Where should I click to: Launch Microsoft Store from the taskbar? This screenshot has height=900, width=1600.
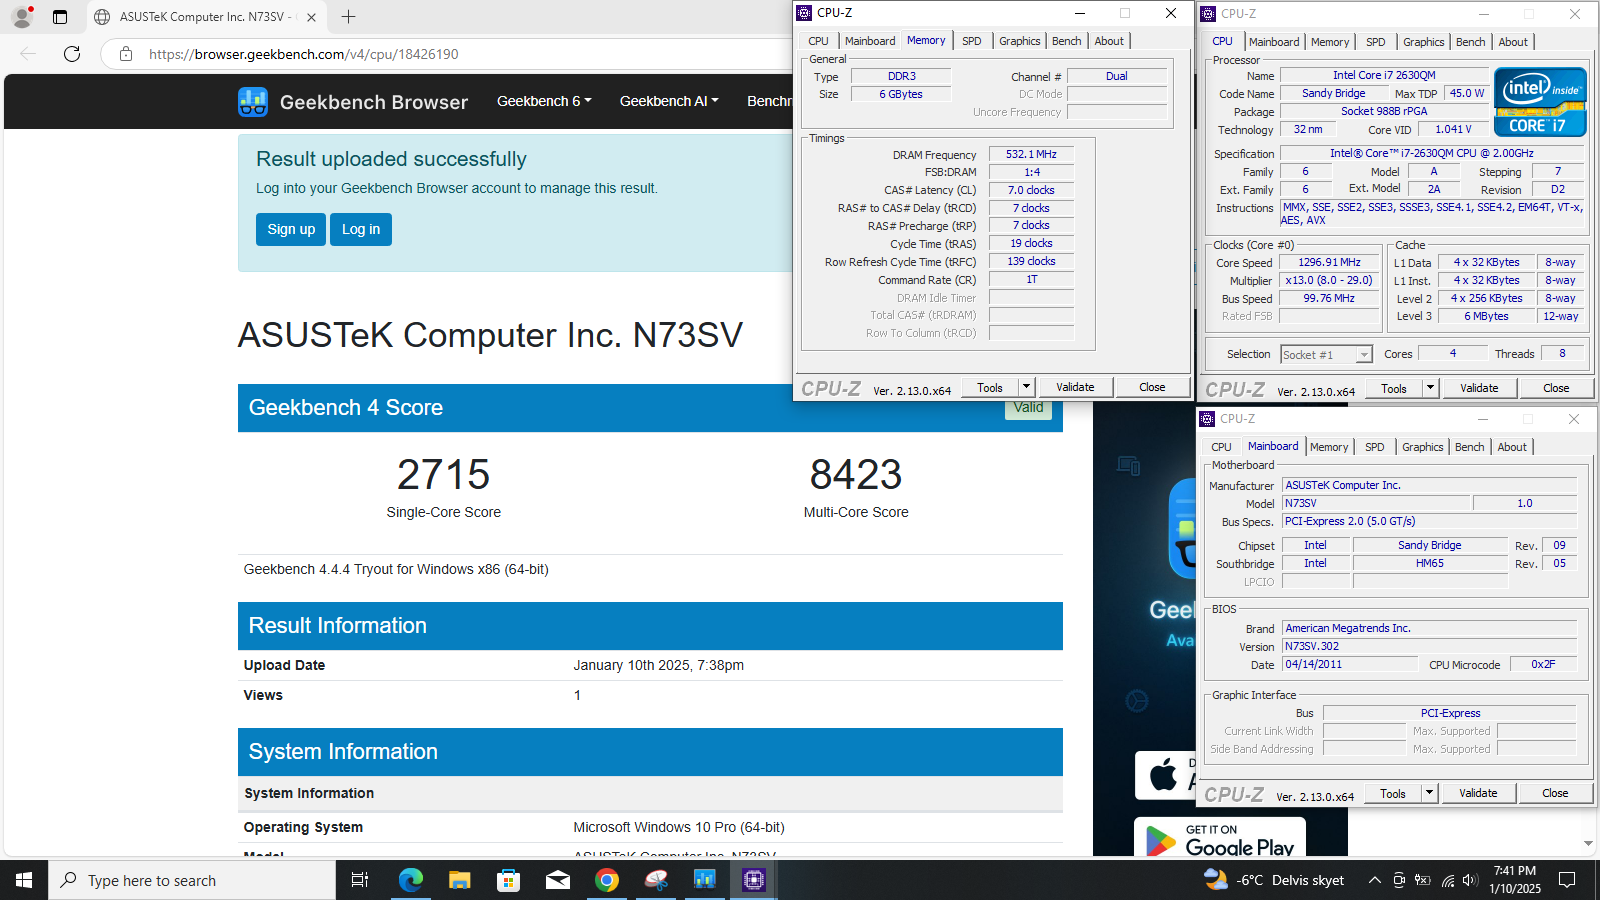point(508,880)
